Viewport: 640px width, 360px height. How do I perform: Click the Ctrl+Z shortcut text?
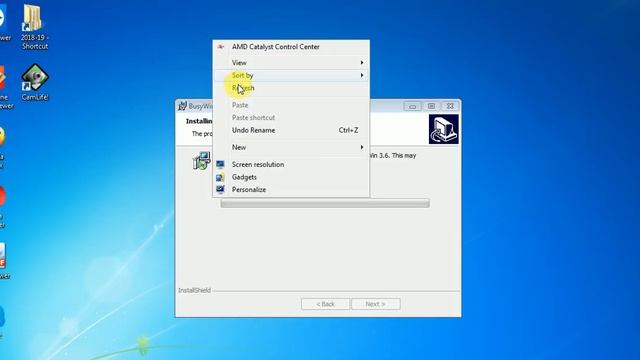coord(348,130)
